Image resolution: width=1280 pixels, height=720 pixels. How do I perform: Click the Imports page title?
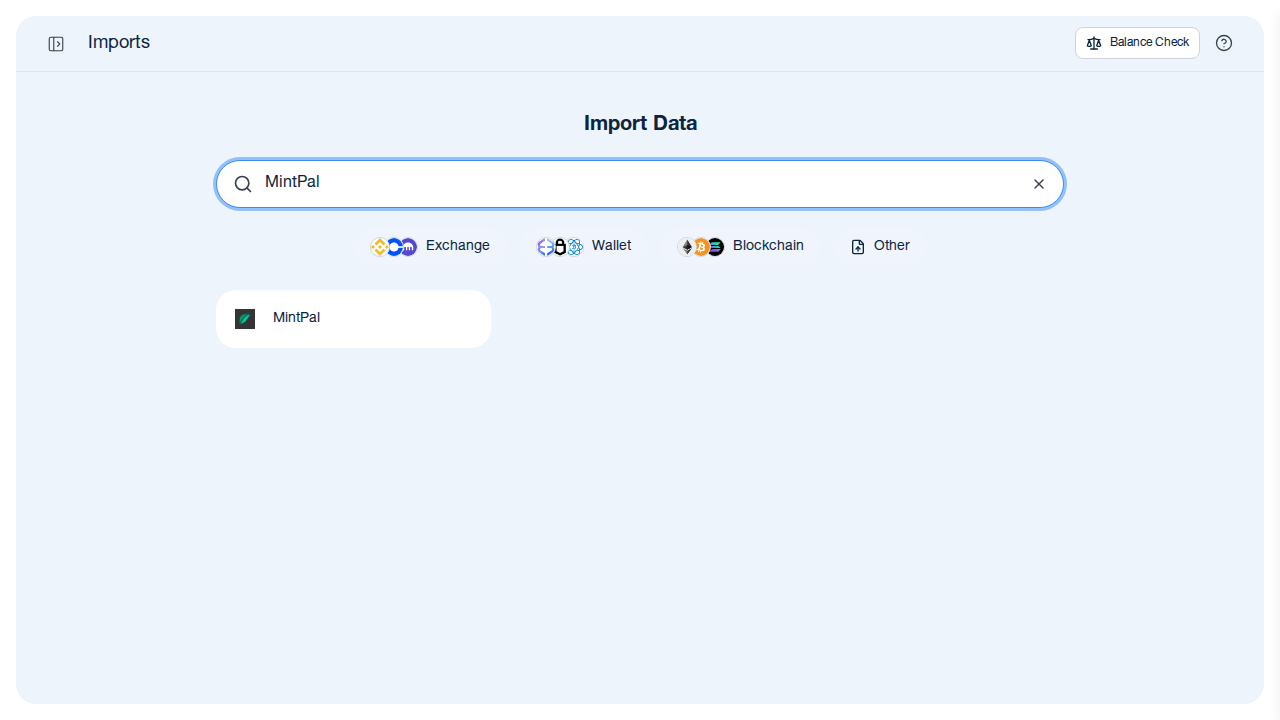point(119,42)
